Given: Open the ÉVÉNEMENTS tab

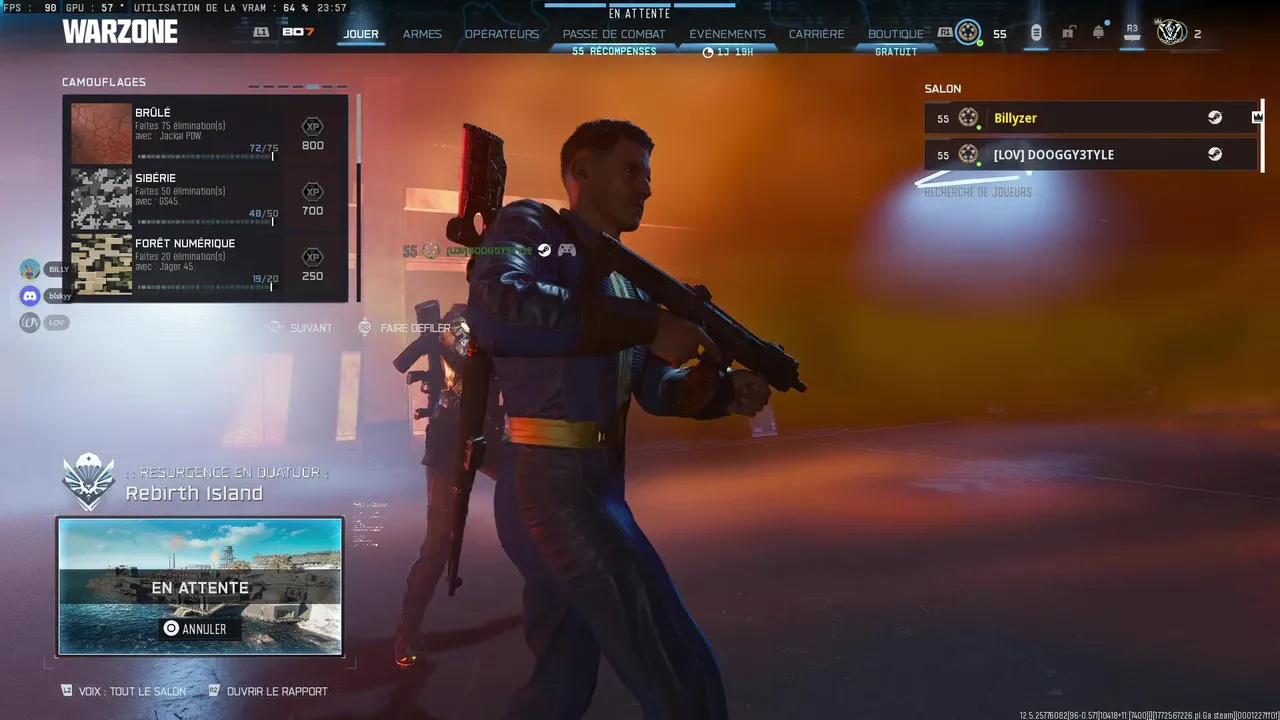Looking at the screenshot, I should pos(727,34).
